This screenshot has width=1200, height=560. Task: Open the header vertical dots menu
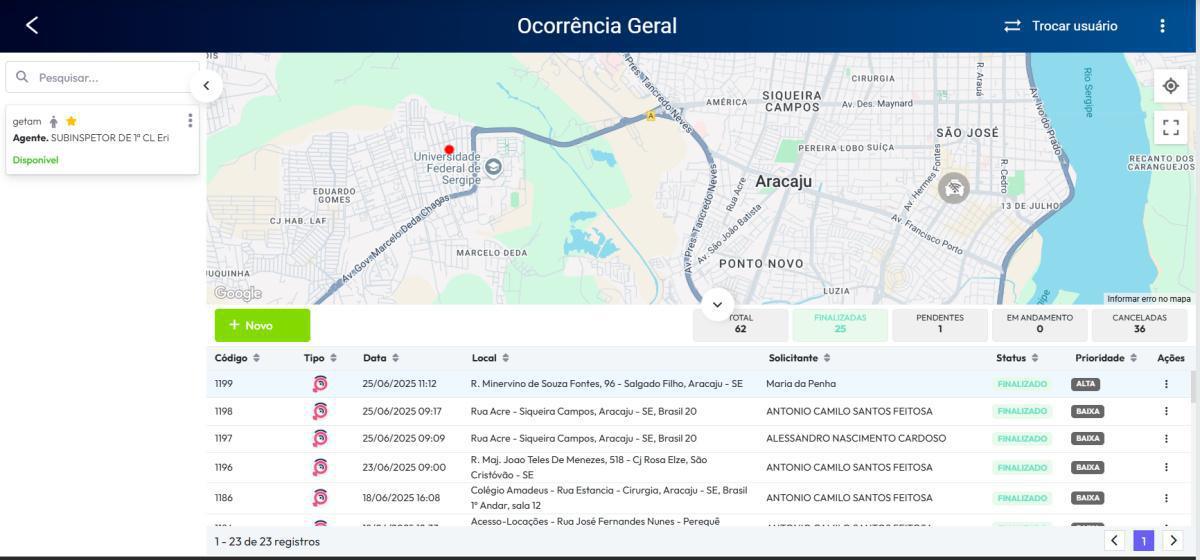1162,26
